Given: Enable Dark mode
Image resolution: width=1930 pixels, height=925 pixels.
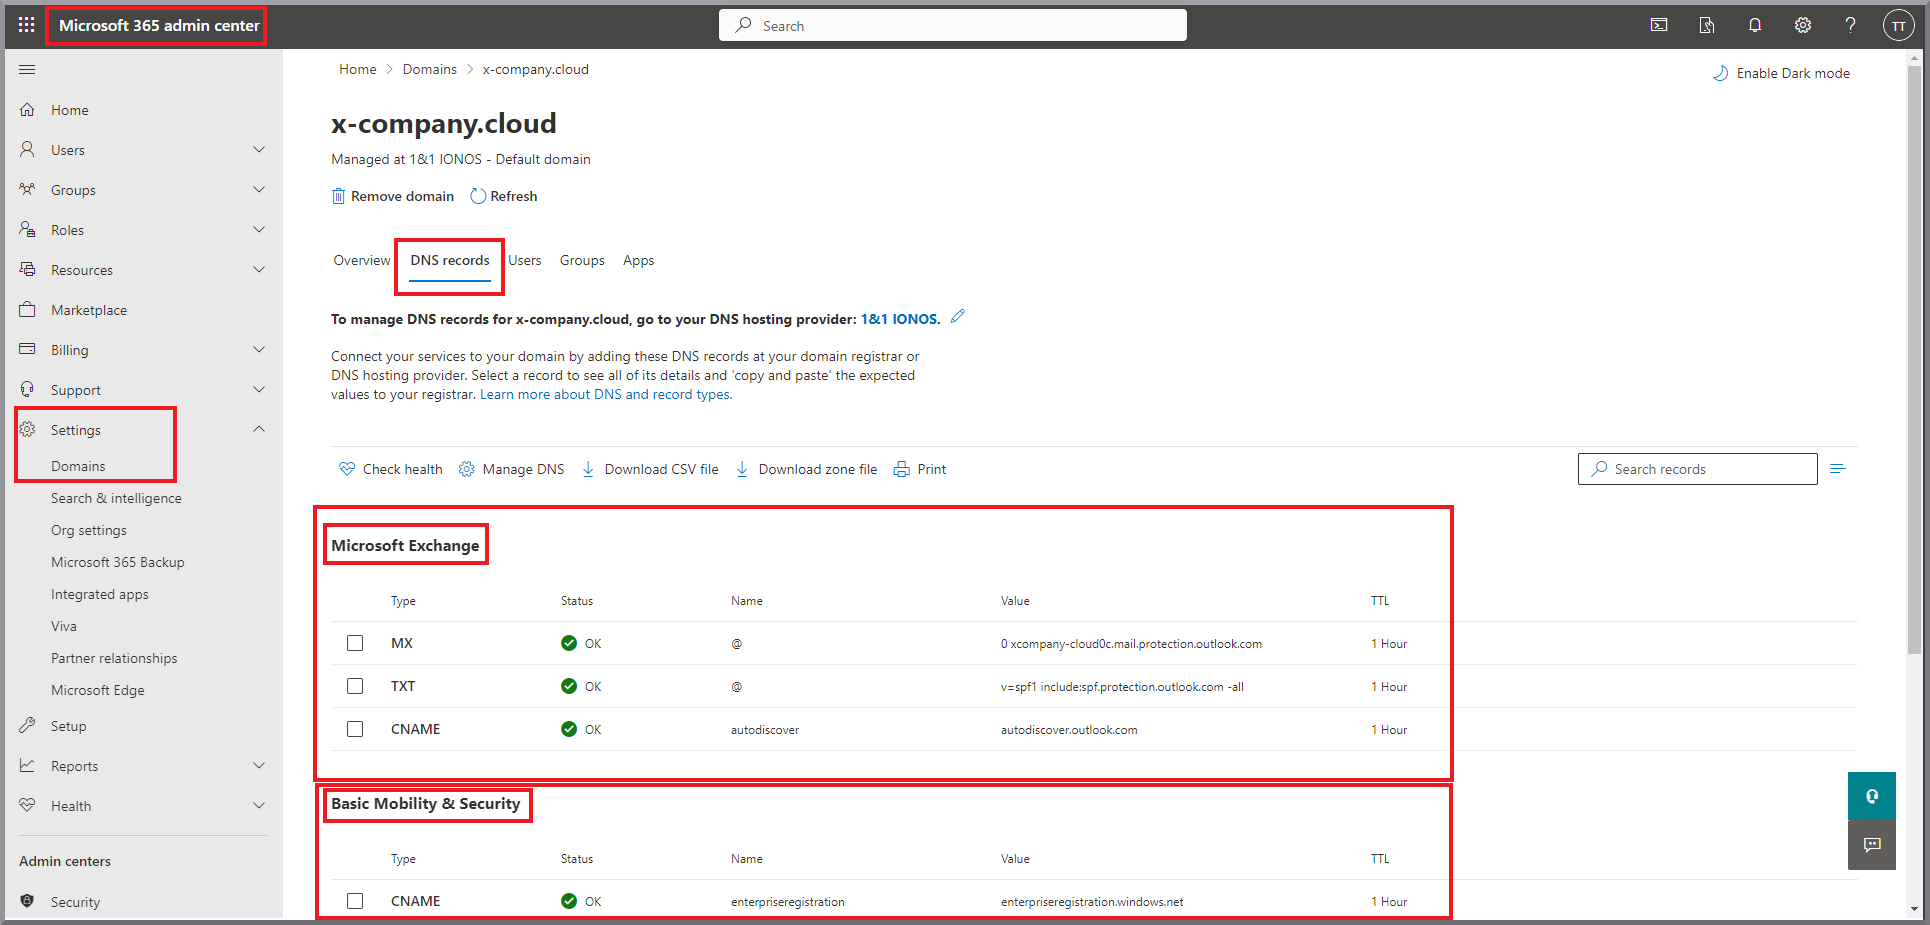Looking at the screenshot, I should (1781, 73).
